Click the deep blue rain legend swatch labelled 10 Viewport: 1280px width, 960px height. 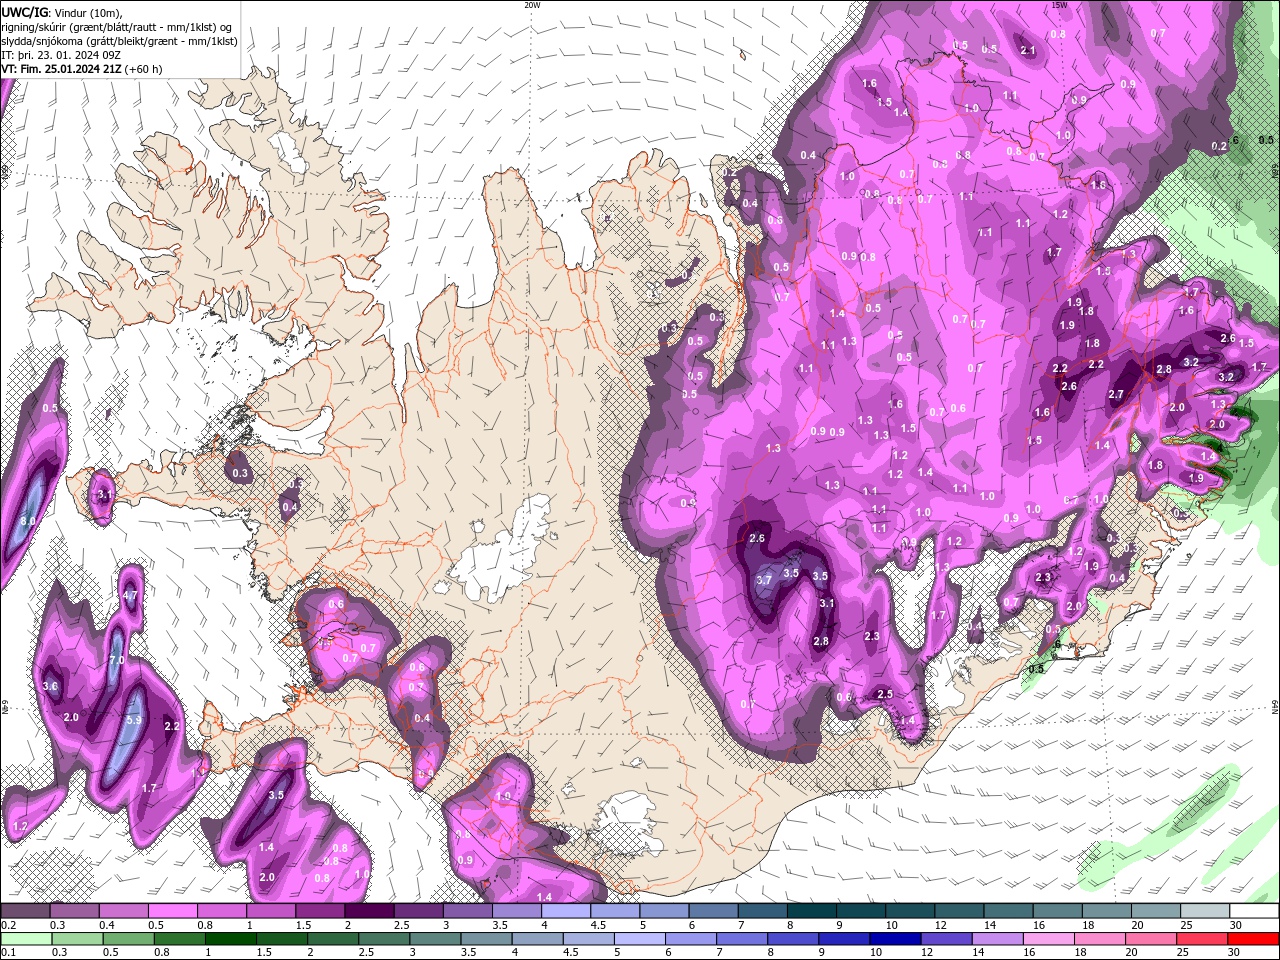[895, 939]
